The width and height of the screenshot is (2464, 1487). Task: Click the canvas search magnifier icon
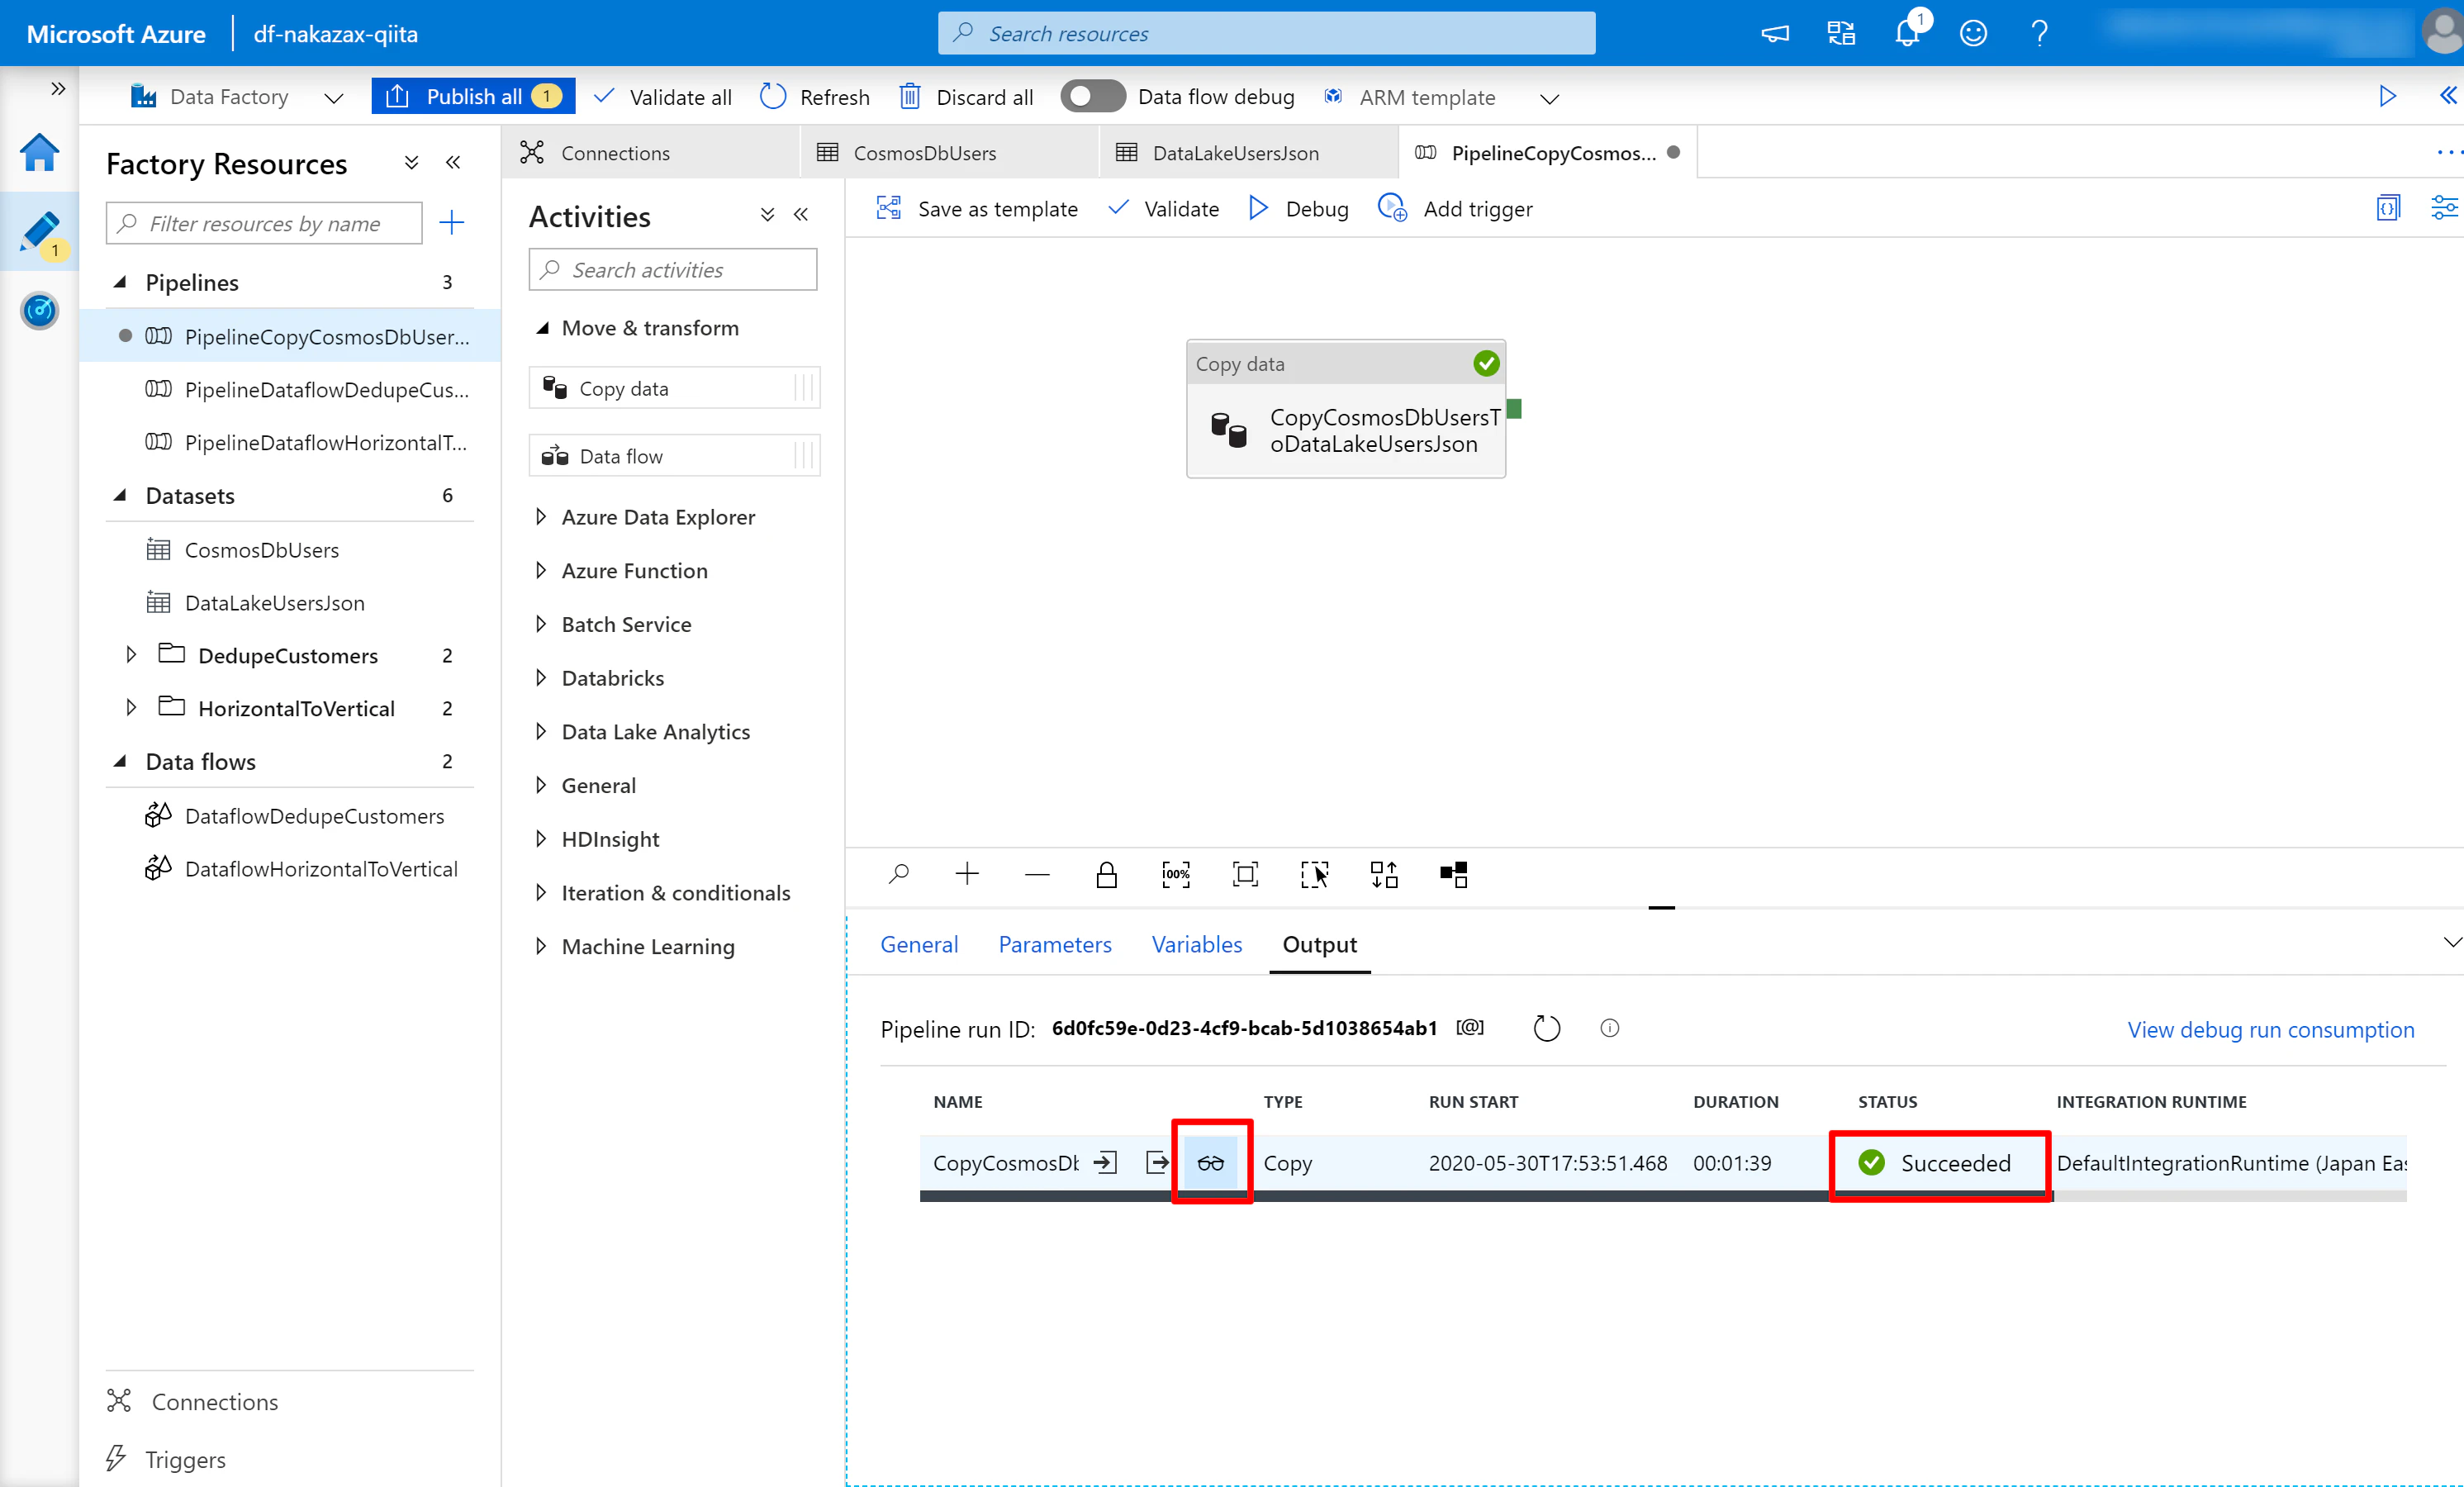click(898, 875)
